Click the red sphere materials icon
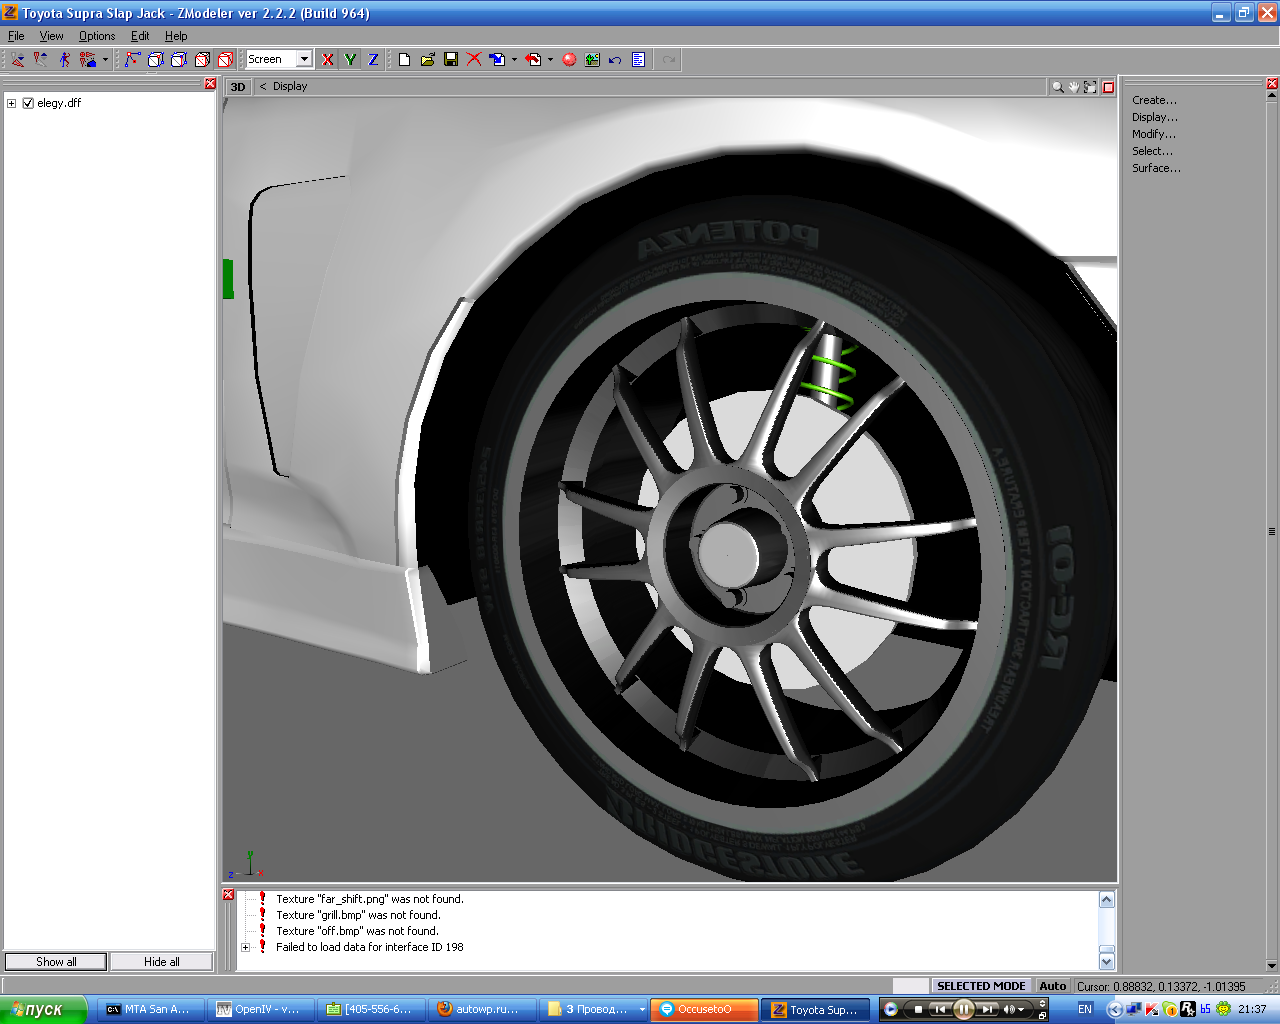The width and height of the screenshot is (1280, 1024). [569, 60]
